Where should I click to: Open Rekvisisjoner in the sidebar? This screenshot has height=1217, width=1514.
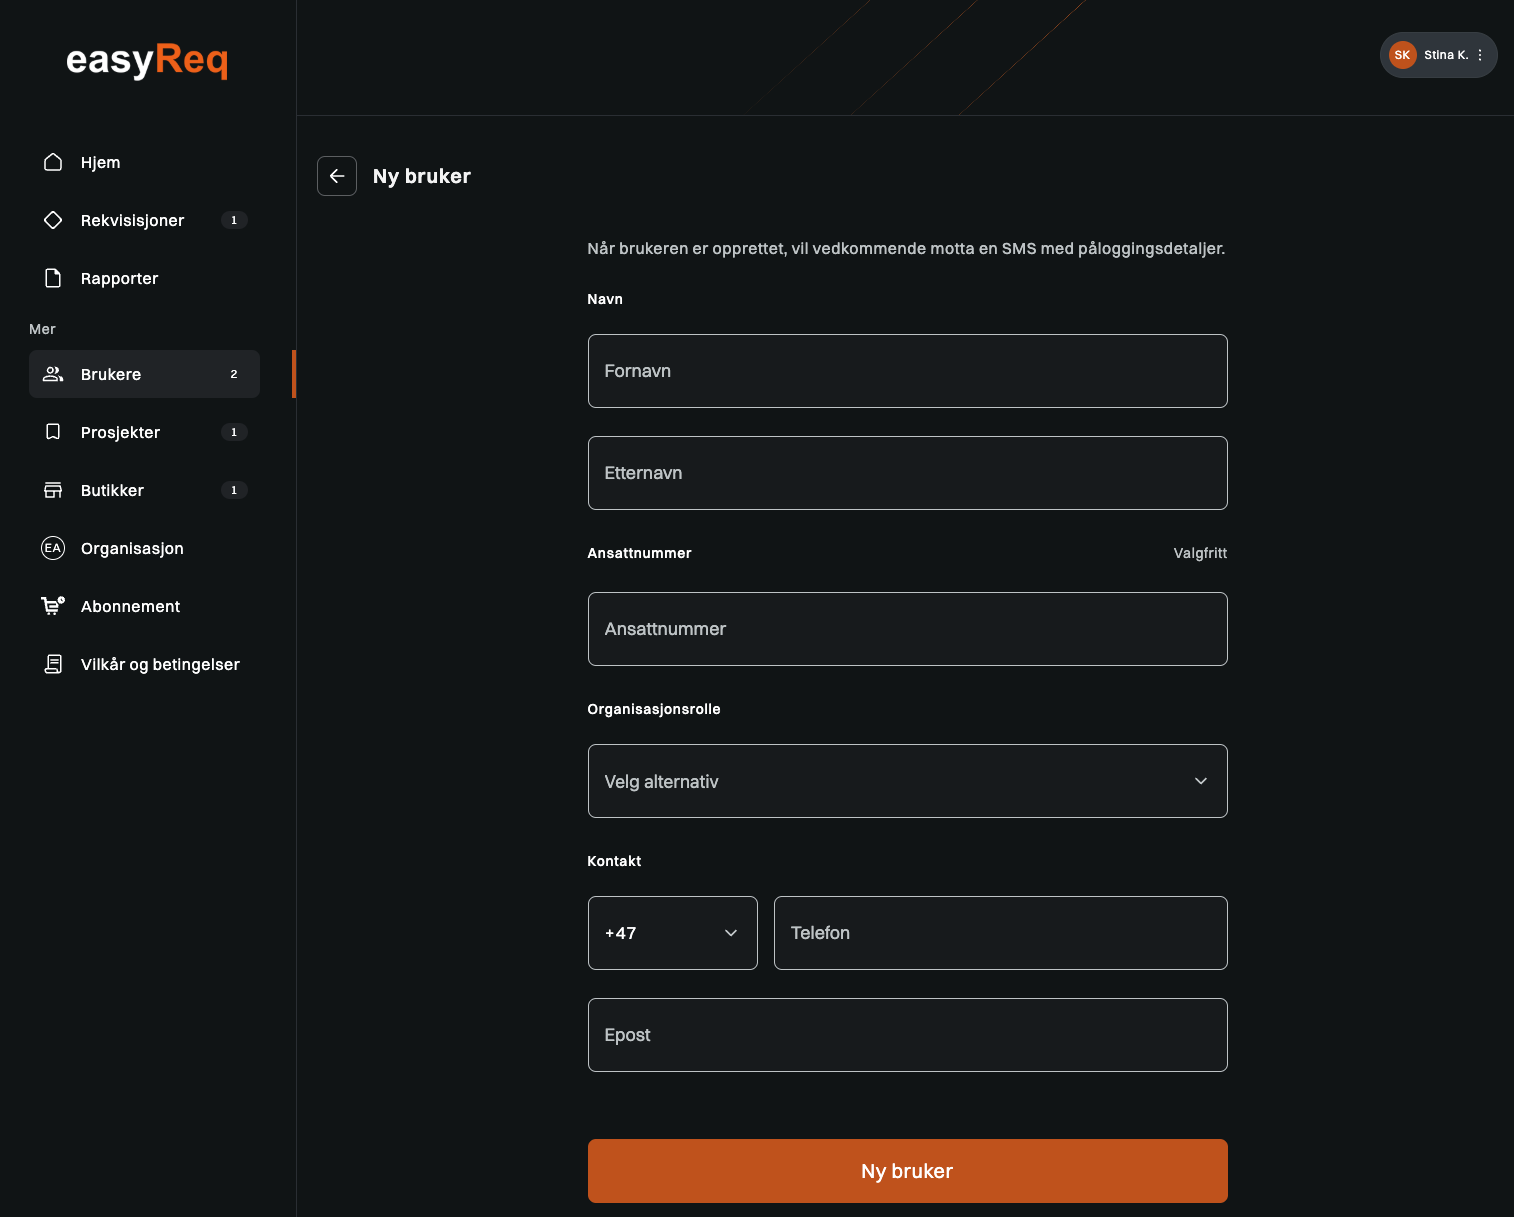[x=144, y=220]
